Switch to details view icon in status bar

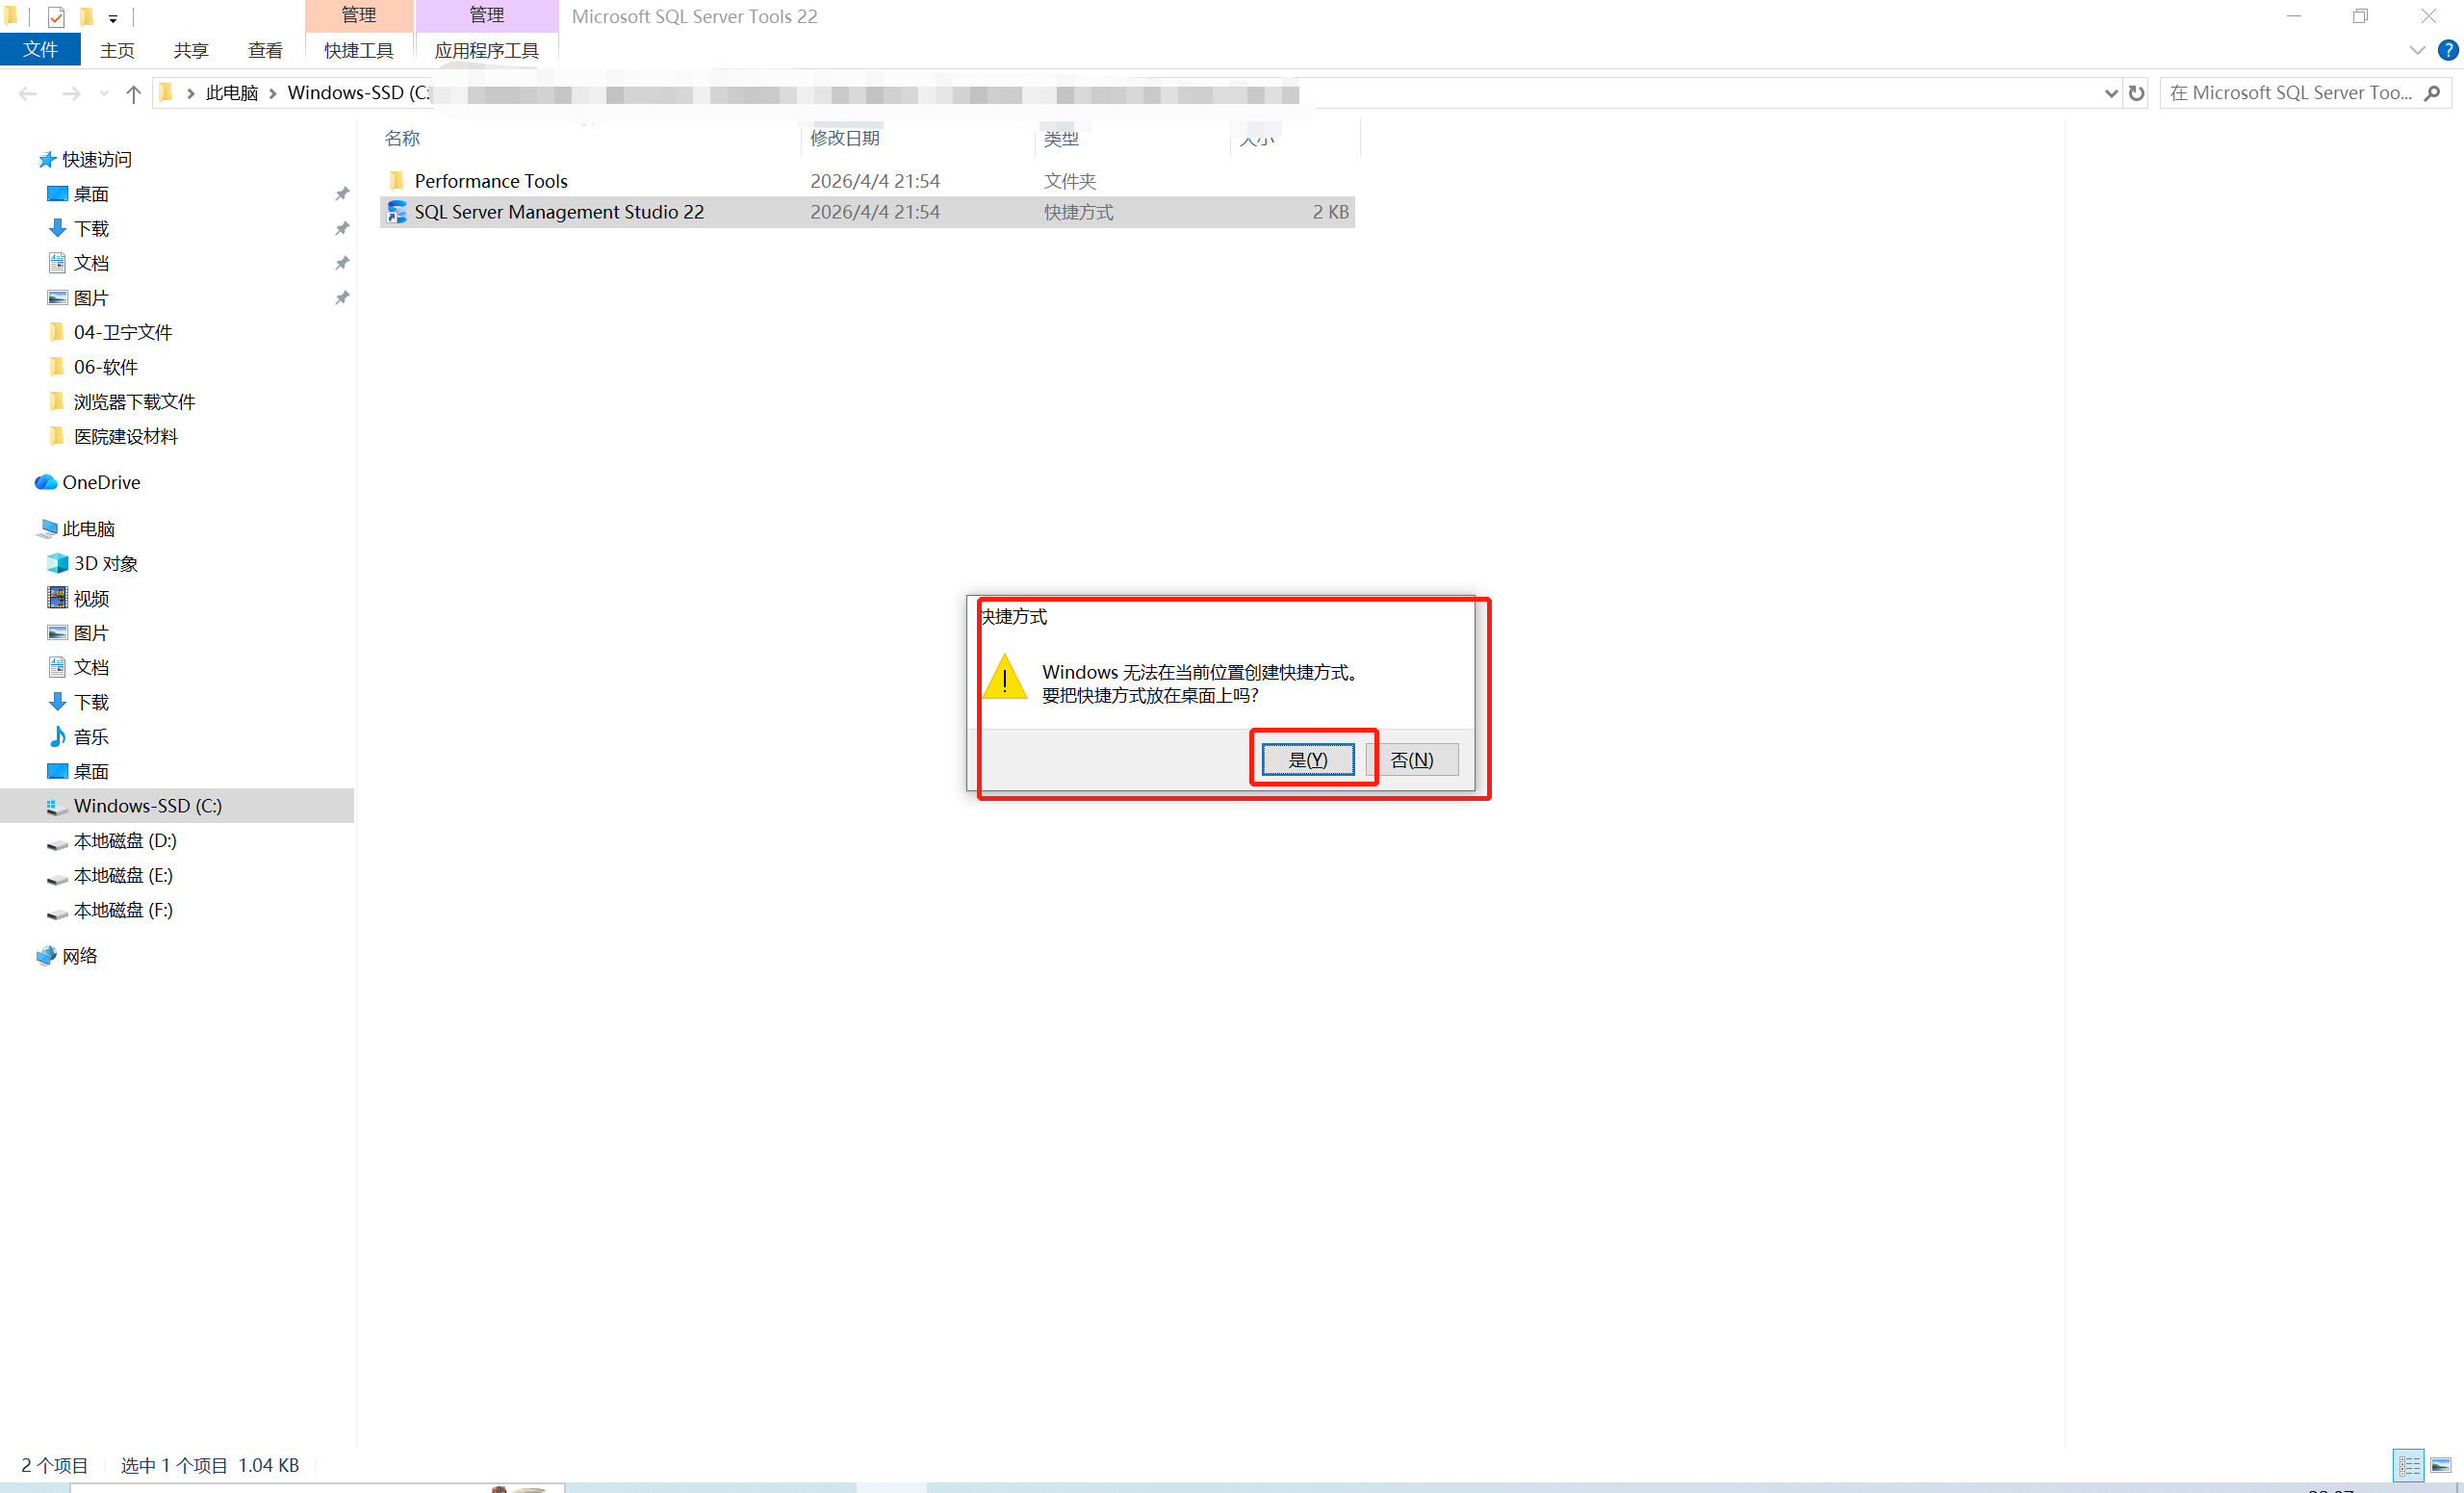(x=2408, y=1465)
